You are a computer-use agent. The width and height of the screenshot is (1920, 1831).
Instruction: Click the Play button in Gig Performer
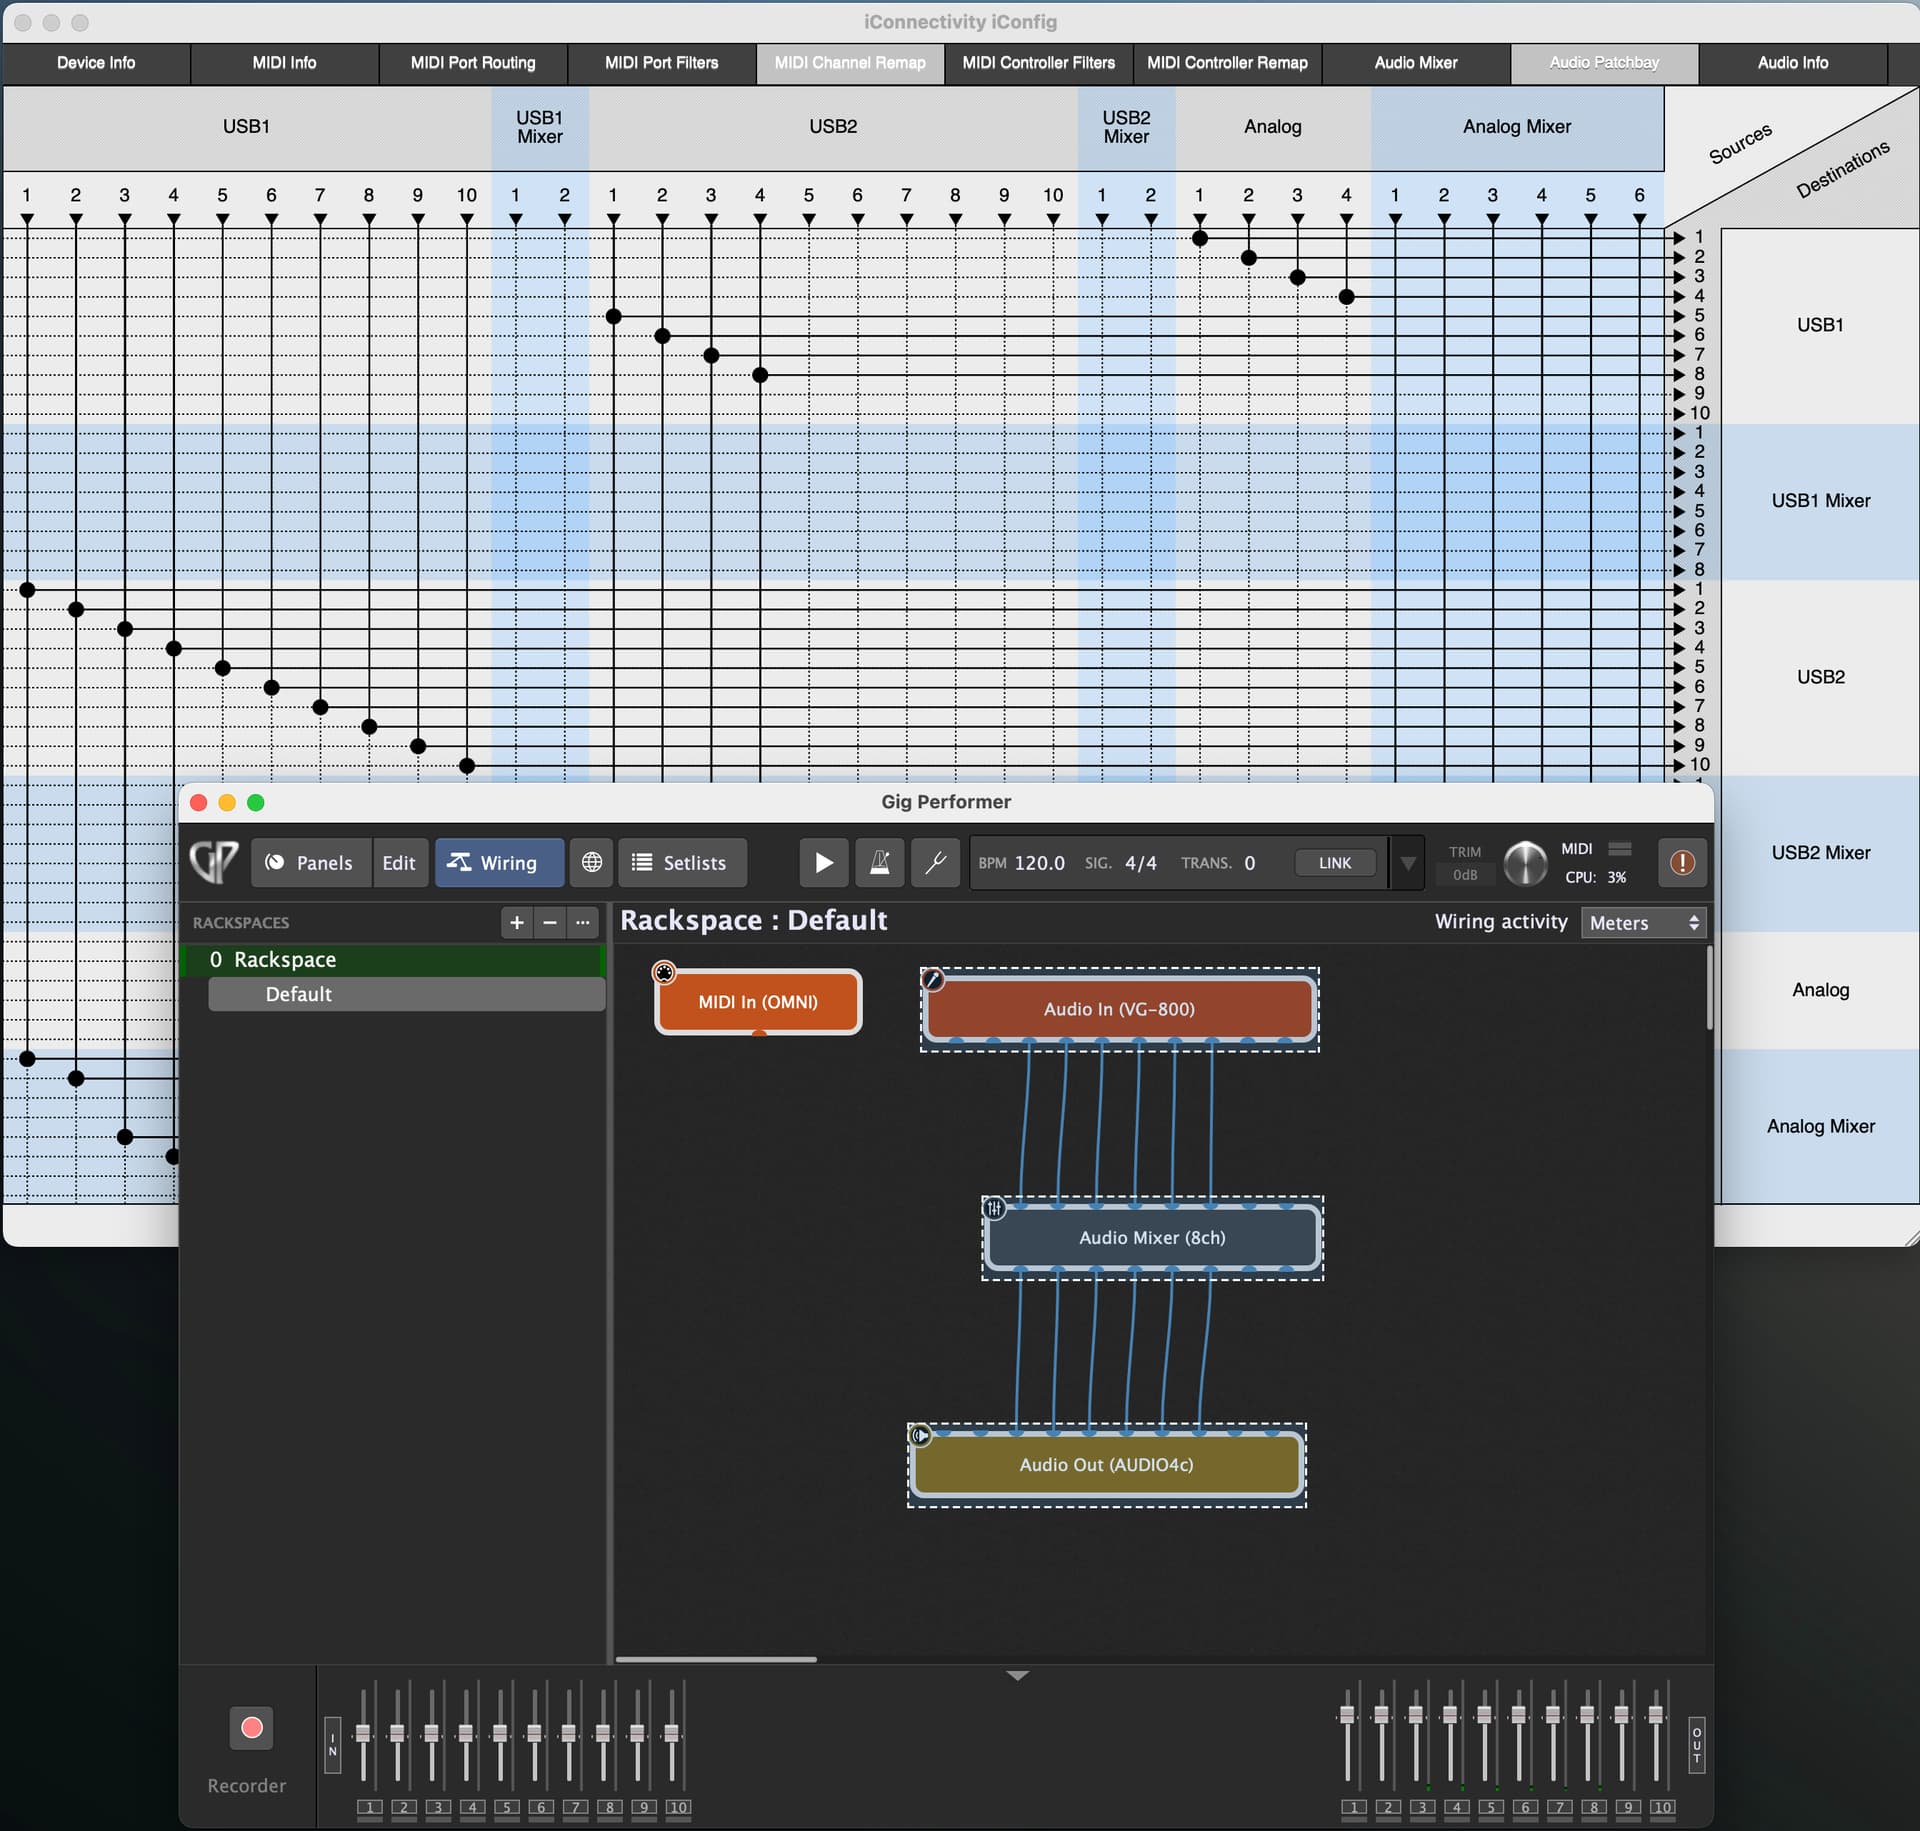pos(824,863)
